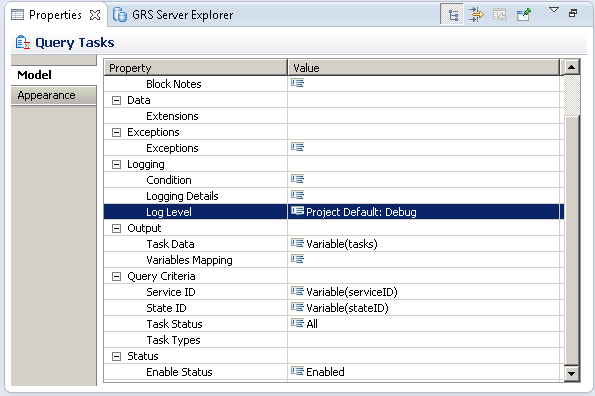
Task: Collapse the Status category
Action: [116, 356]
